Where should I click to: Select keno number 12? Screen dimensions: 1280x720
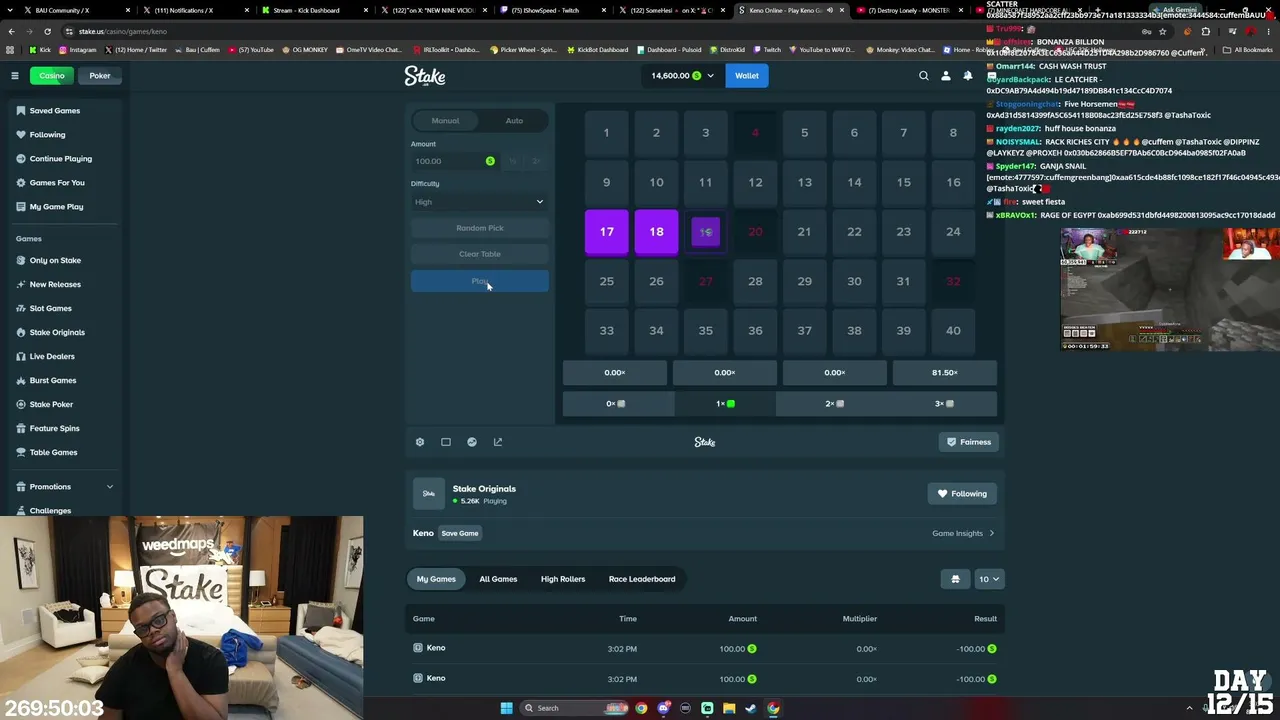(x=755, y=182)
